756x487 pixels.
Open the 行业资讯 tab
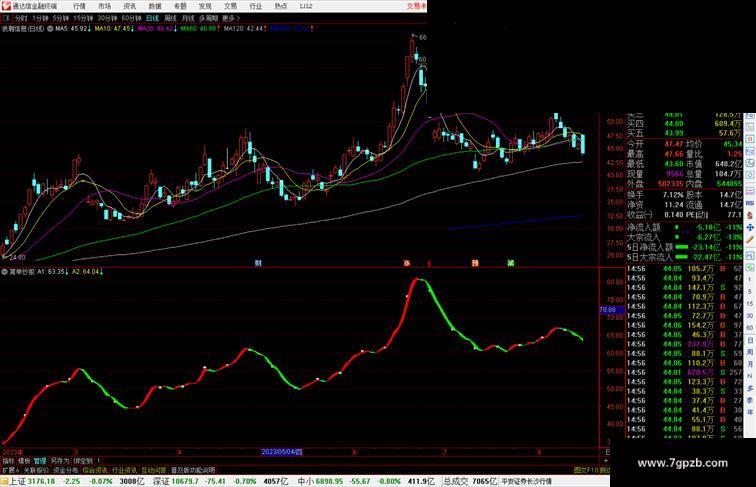click(124, 470)
